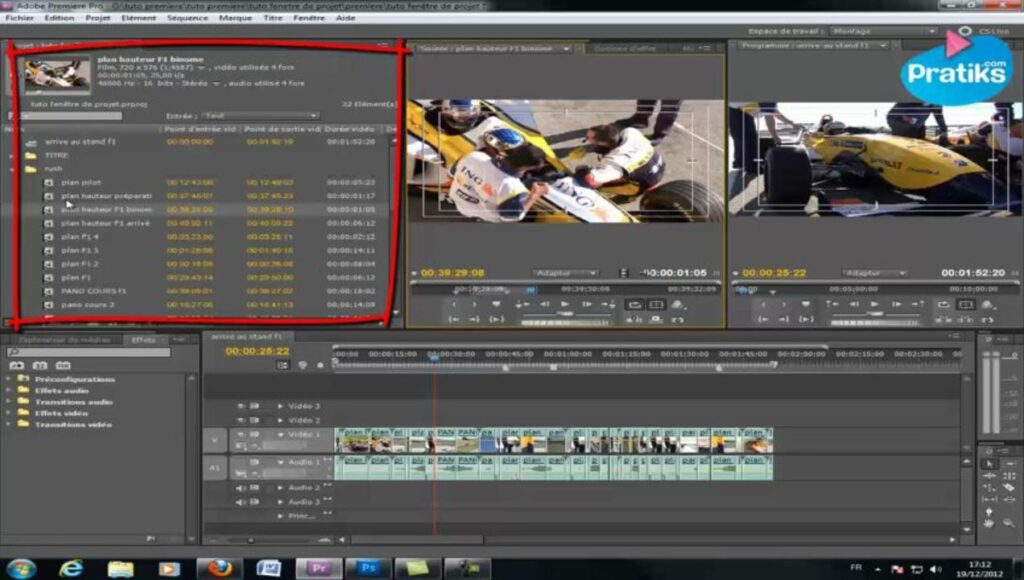
Task: Click first accelerated-effects filter icon in Effects panel
Action: 17,366
